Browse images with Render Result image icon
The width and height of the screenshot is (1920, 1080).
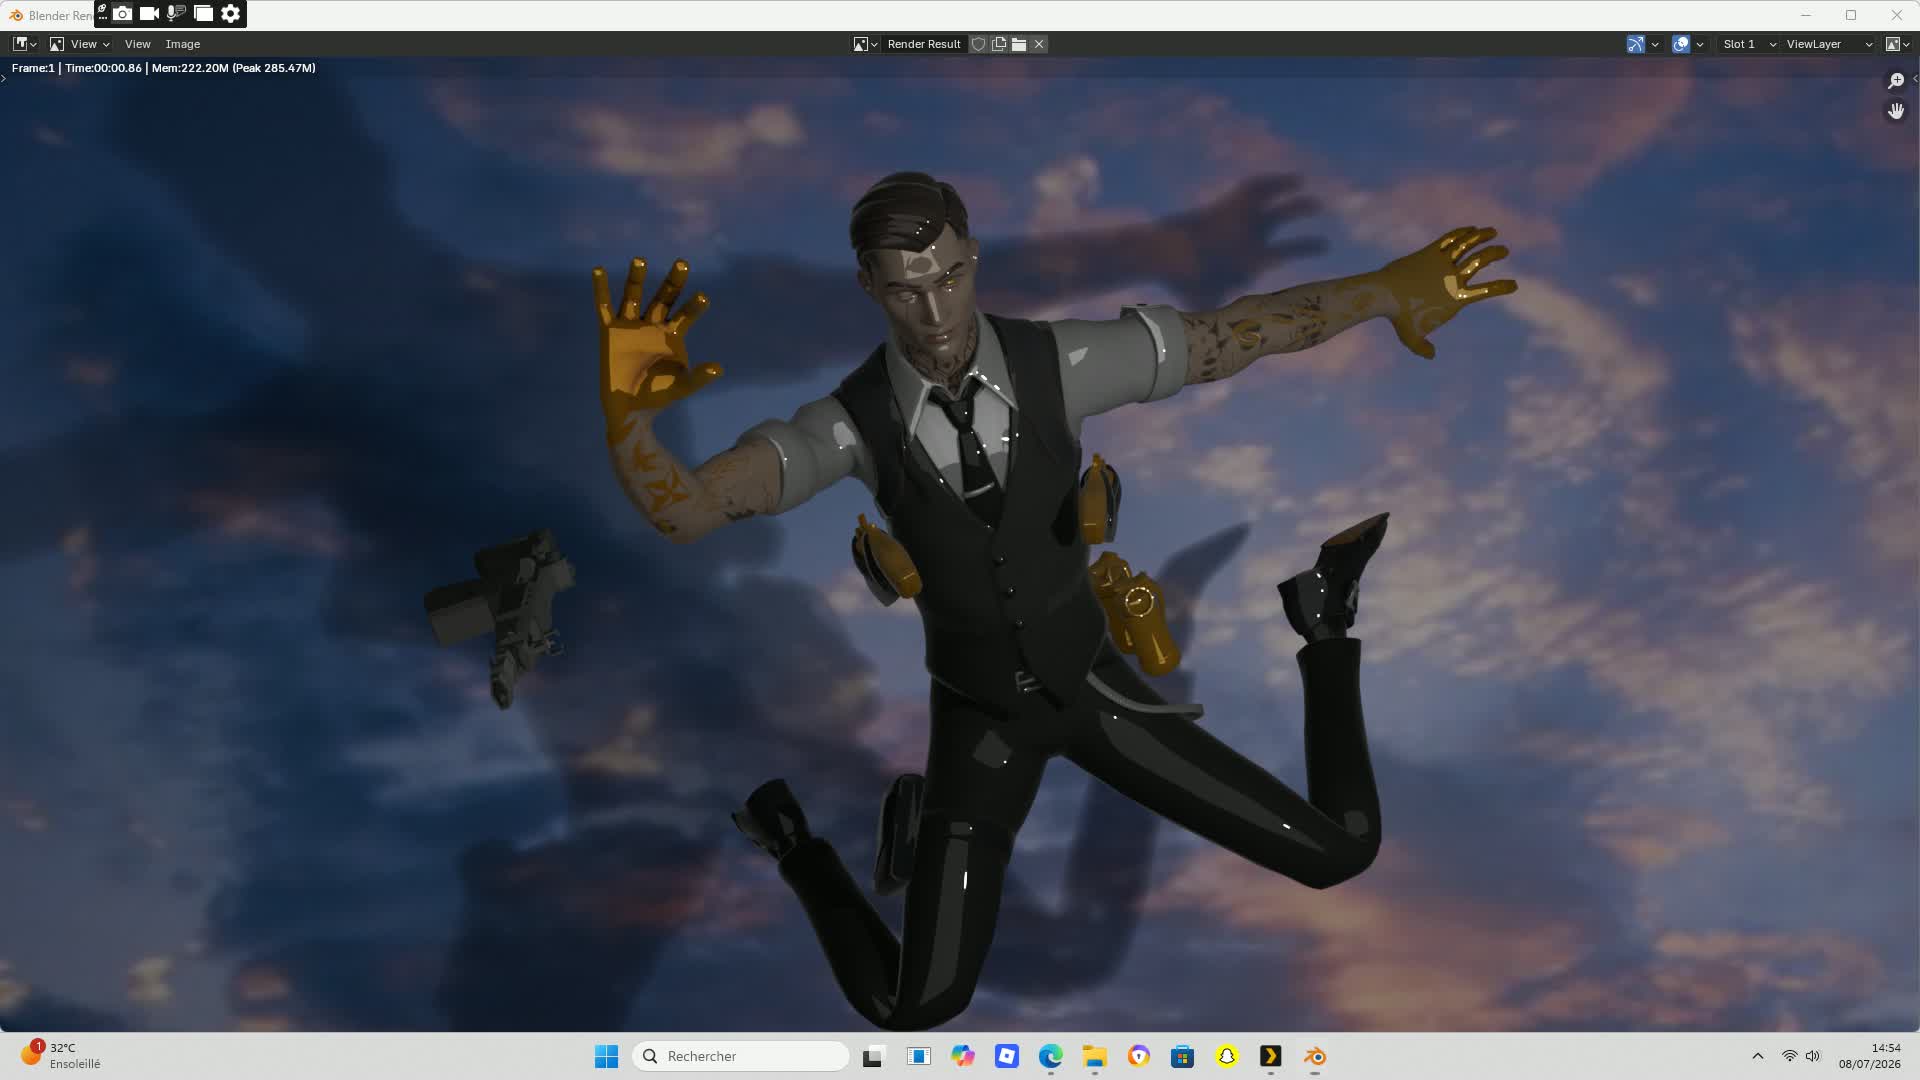(x=865, y=44)
